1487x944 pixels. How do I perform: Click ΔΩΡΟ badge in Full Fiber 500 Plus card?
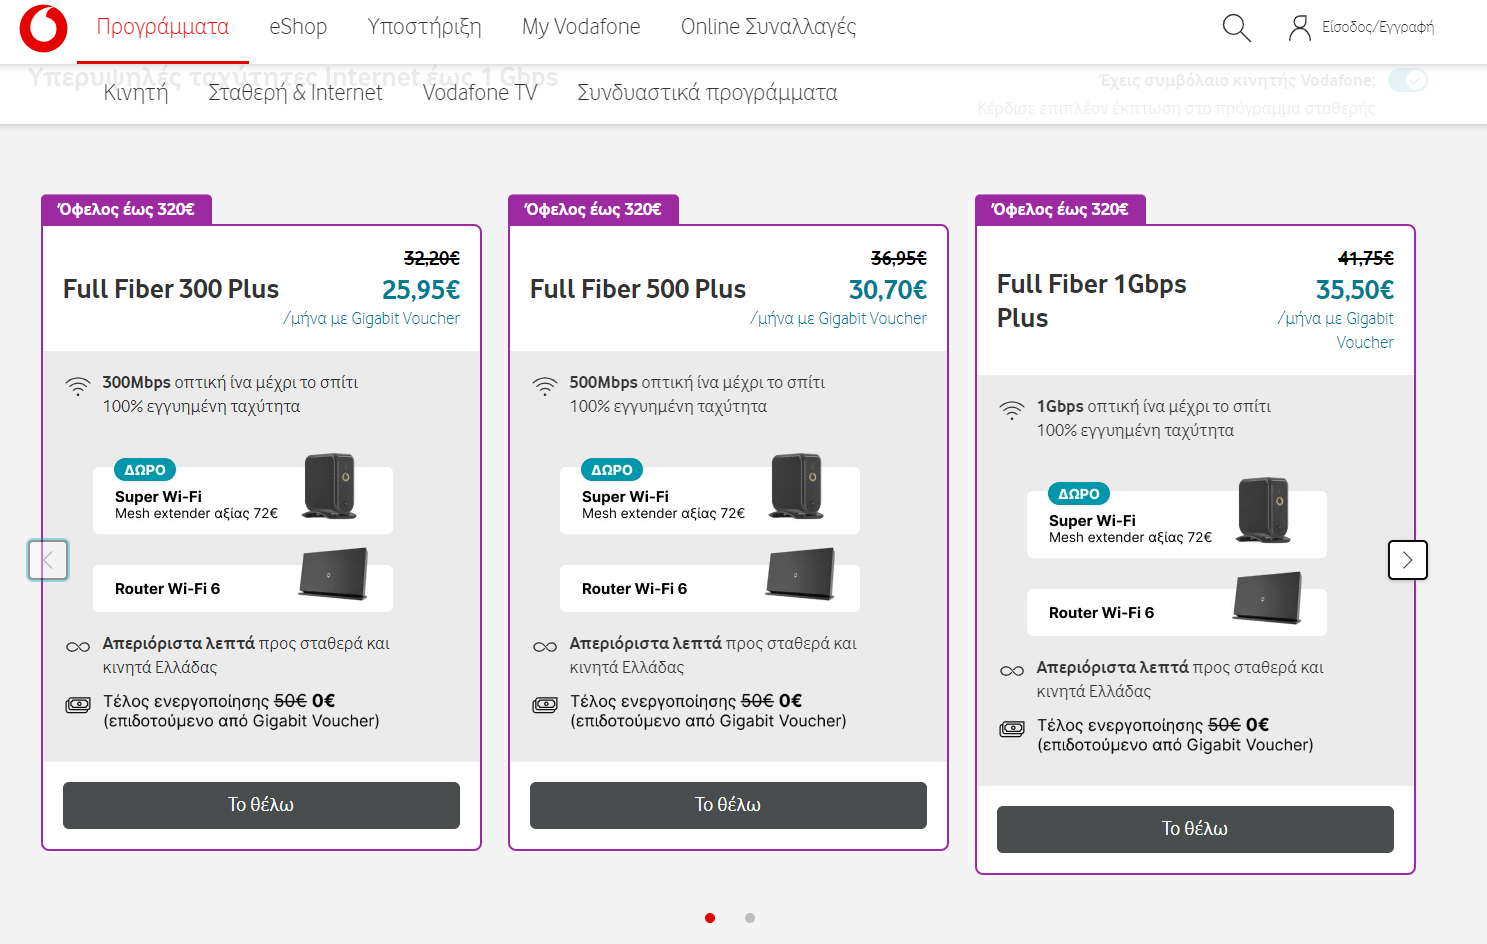coord(612,470)
